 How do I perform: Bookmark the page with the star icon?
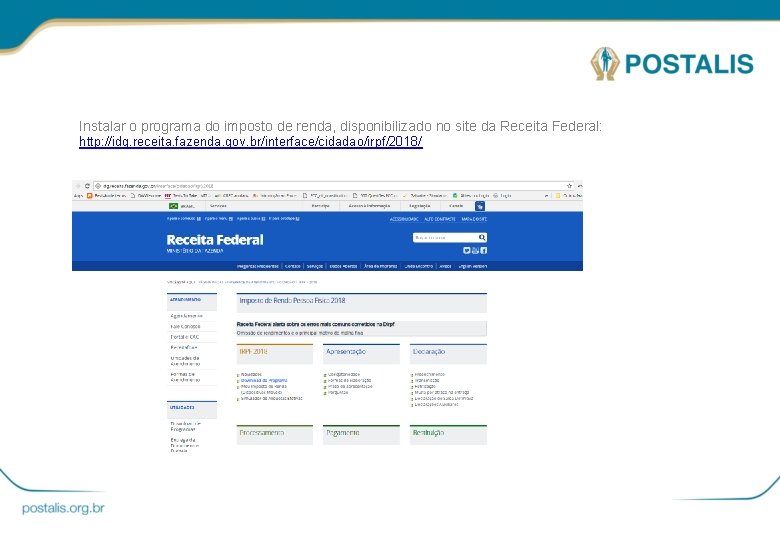tap(570, 186)
